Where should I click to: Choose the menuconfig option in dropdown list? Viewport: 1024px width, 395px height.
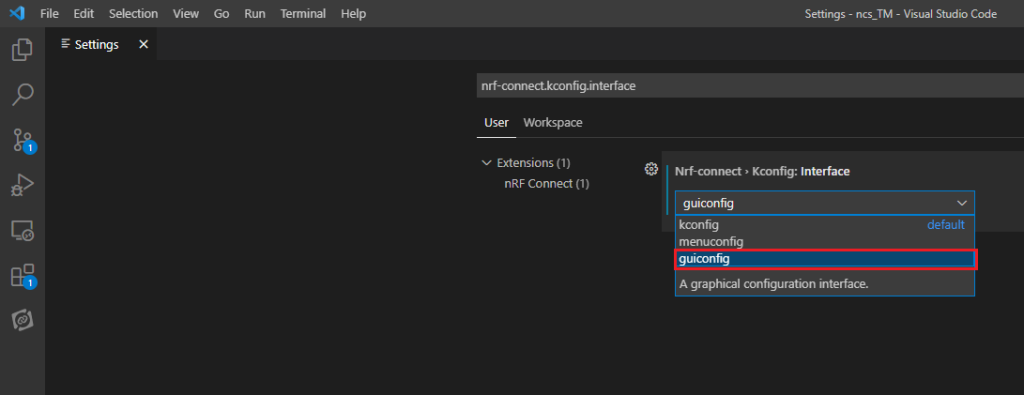[825, 242]
